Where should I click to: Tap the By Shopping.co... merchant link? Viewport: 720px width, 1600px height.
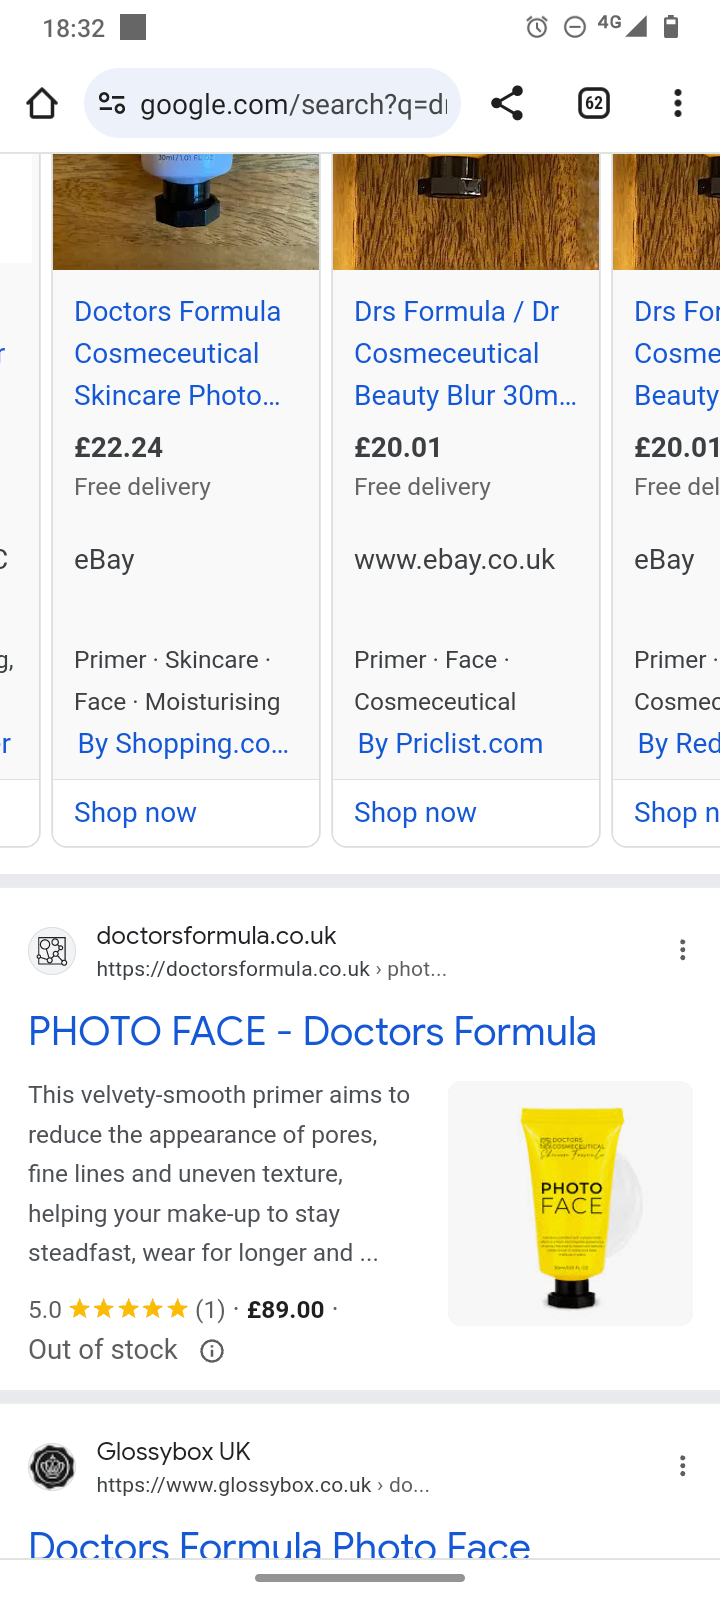pos(183,744)
